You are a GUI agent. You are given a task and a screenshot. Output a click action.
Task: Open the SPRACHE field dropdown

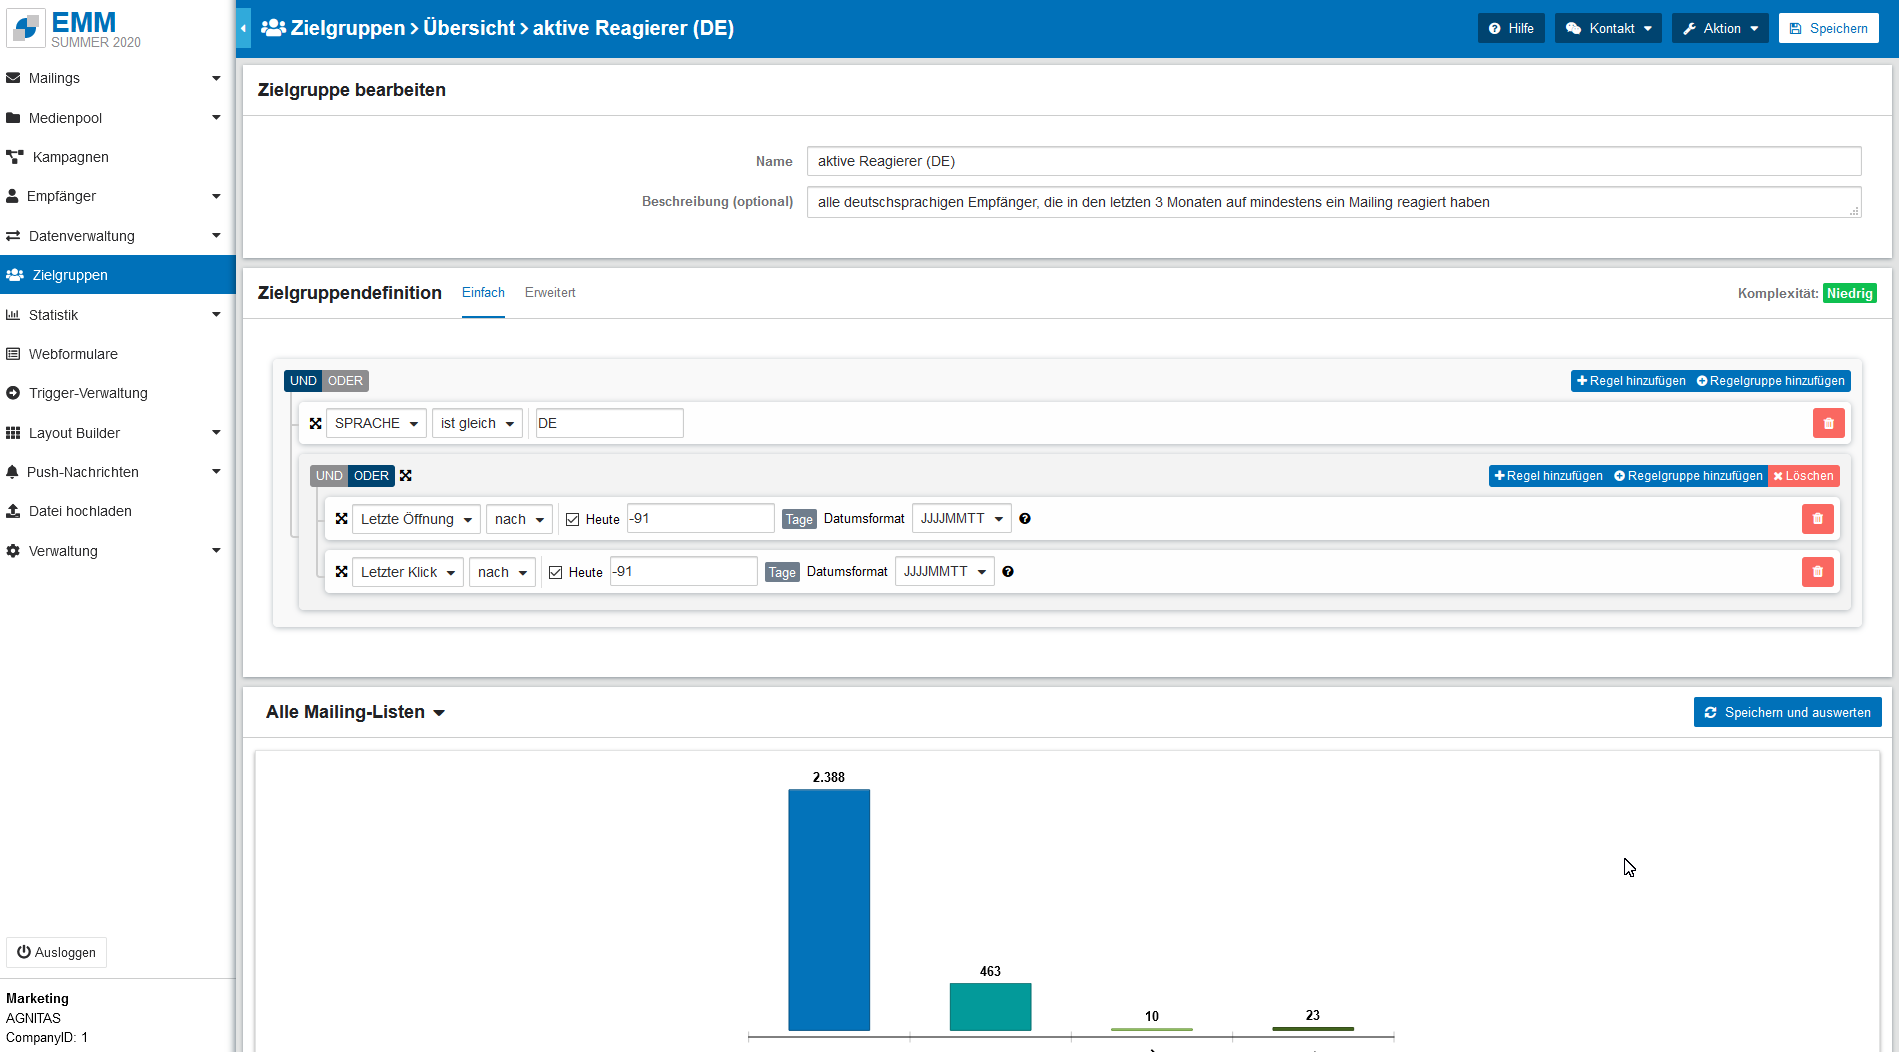pos(376,423)
